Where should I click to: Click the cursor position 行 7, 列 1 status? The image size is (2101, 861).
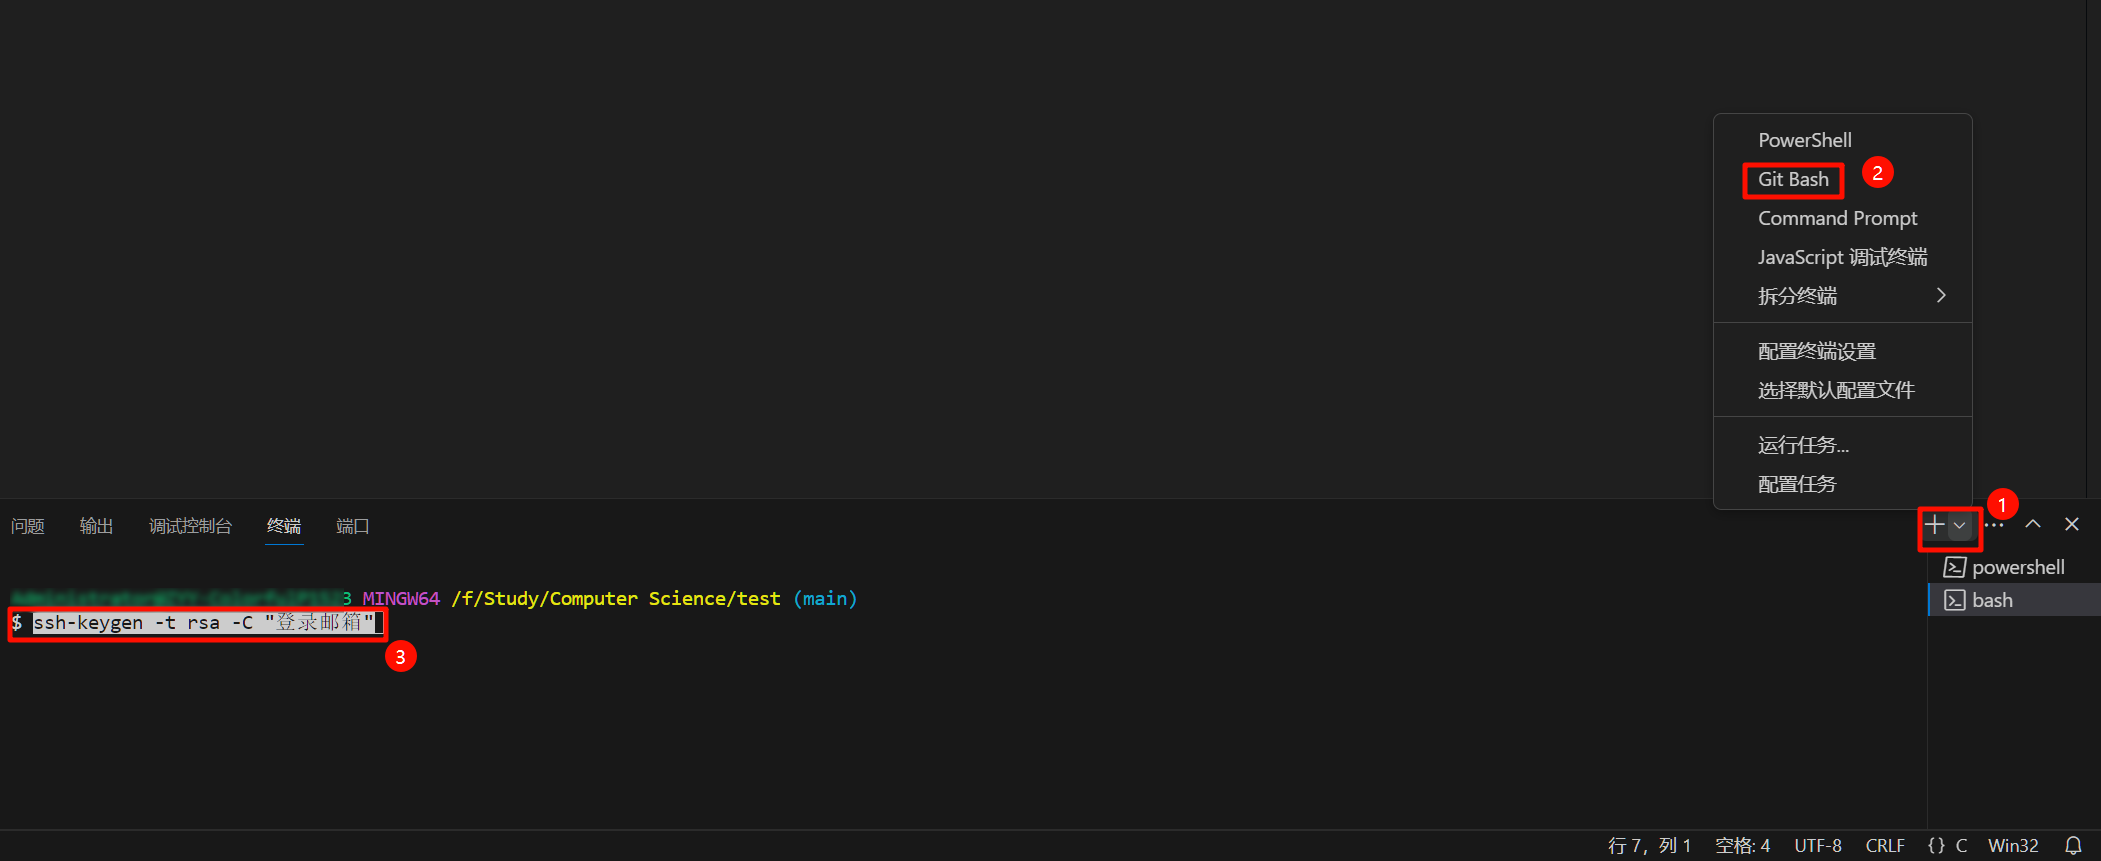click(1649, 846)
